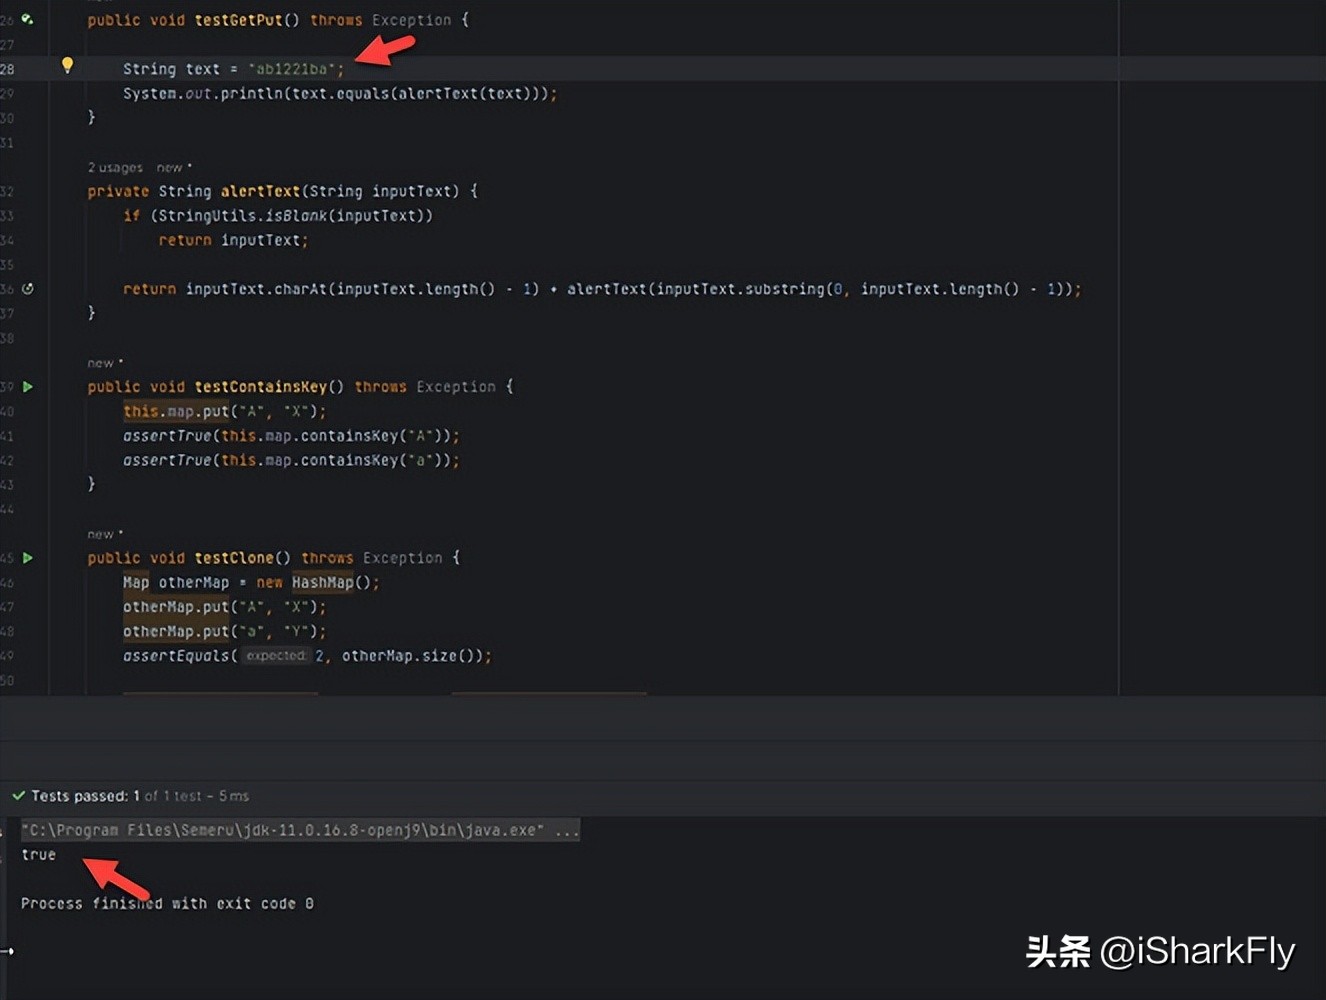Run testClone via green gutter arrow
This screenshot has height=1000, width=1326.
27,558
